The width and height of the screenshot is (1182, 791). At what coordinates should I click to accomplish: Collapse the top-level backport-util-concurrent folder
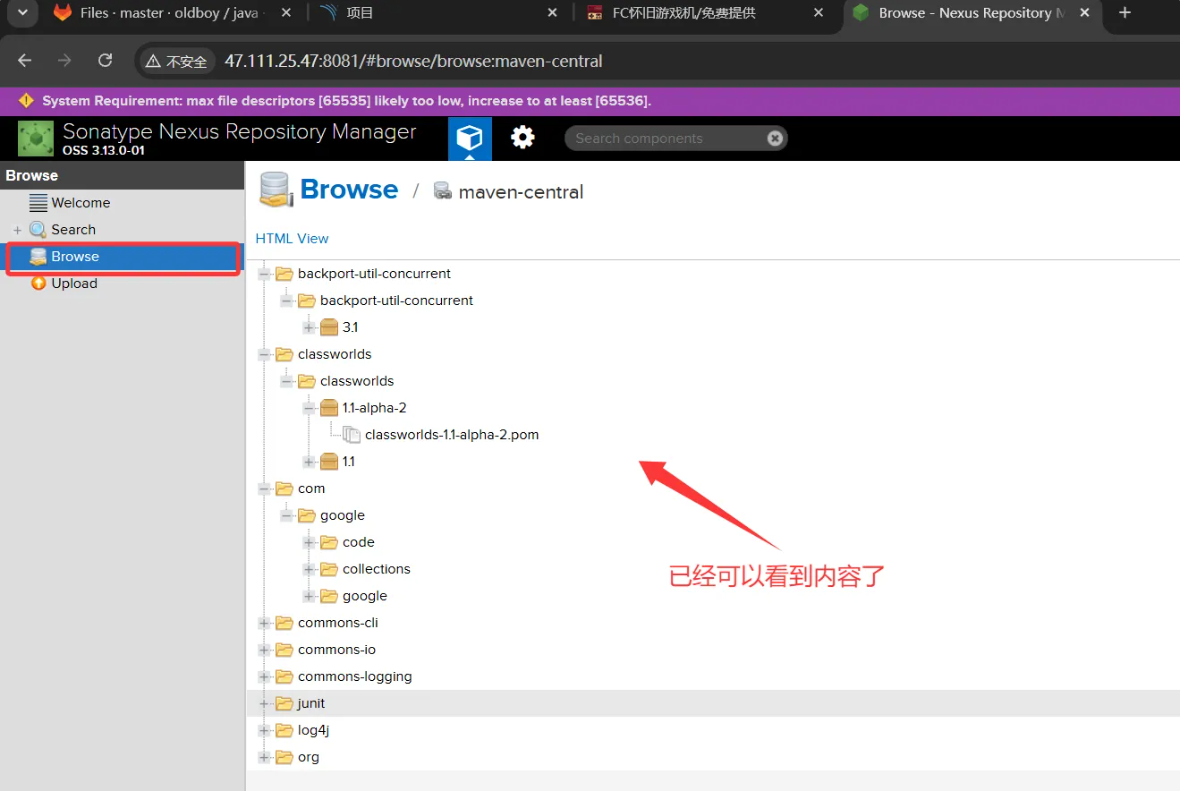tap(264, 274)
